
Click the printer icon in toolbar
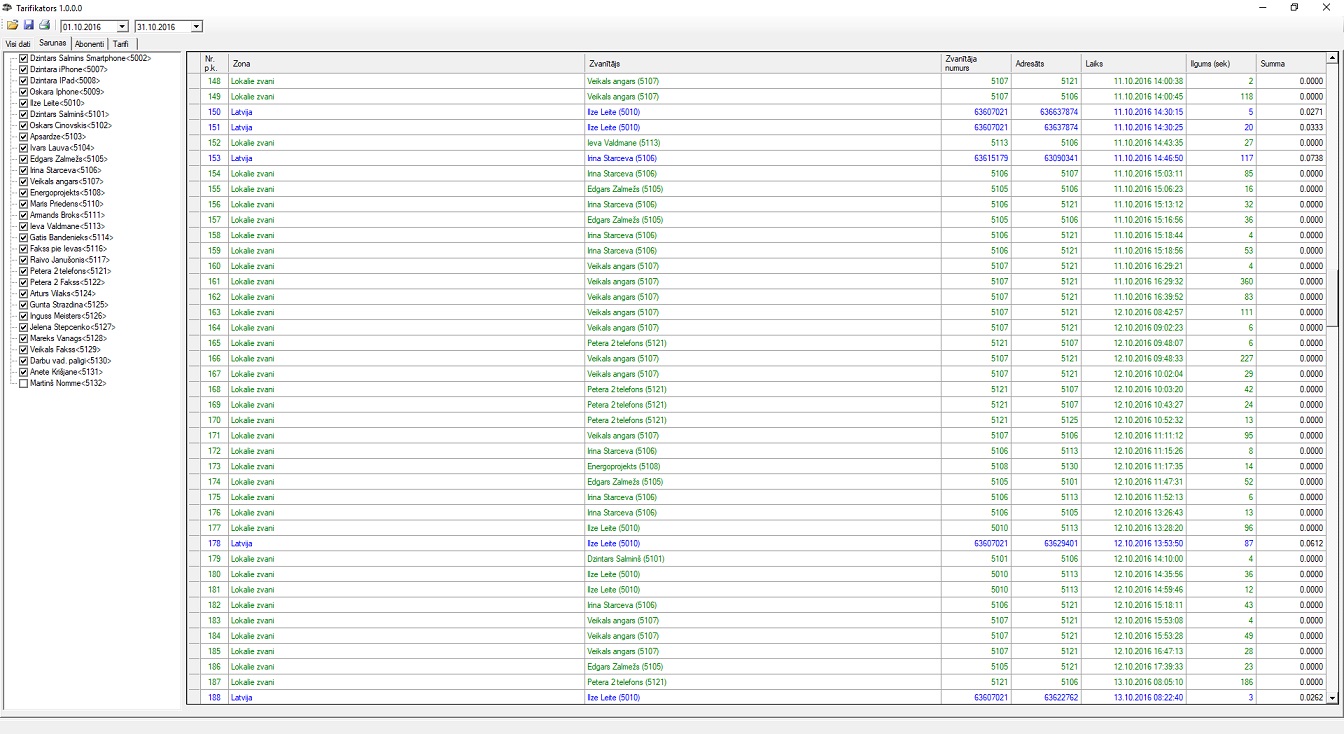click(45, 25)
